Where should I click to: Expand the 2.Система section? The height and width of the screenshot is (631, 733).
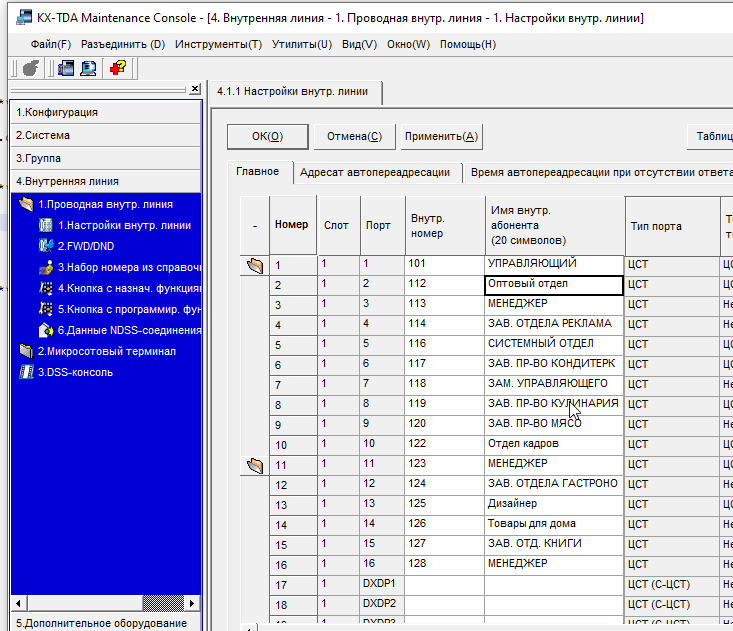click(x=106, y=135)
